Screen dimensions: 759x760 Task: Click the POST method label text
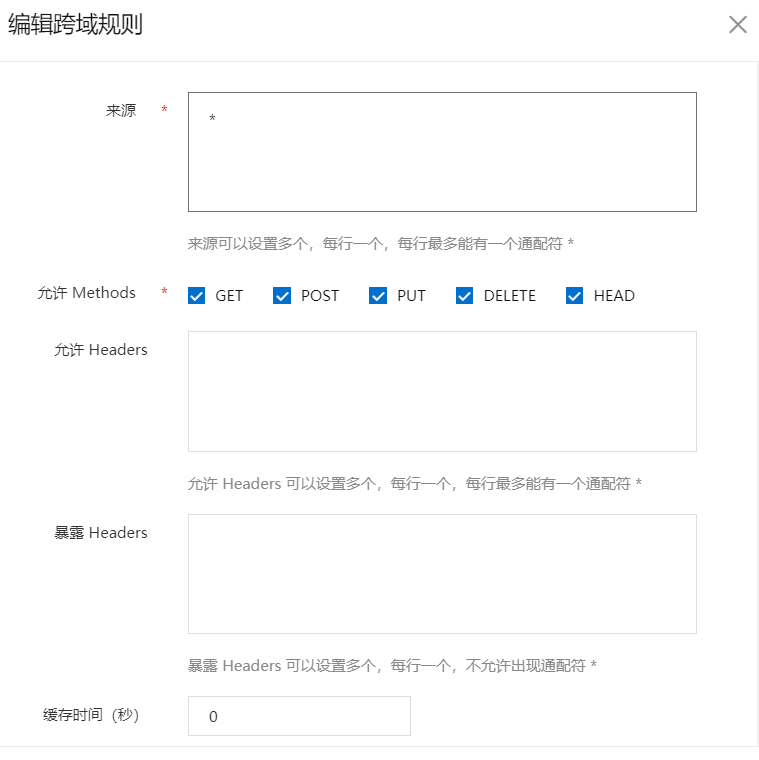[320, 296]
